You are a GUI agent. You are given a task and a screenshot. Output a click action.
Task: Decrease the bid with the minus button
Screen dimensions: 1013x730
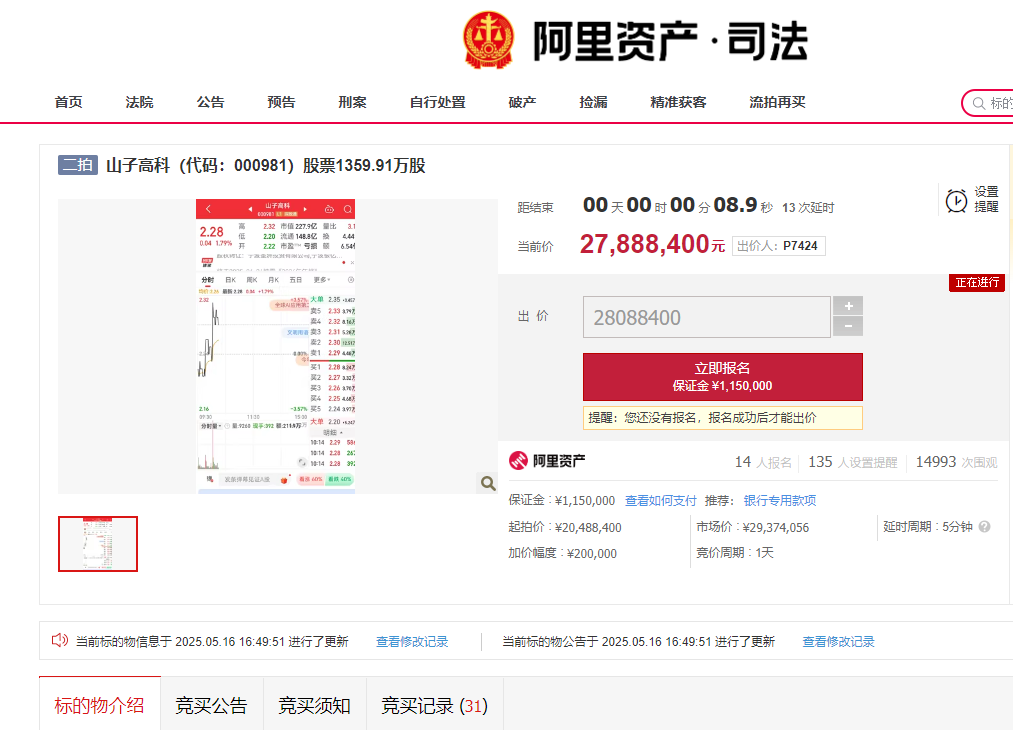[x=848, y=326]
